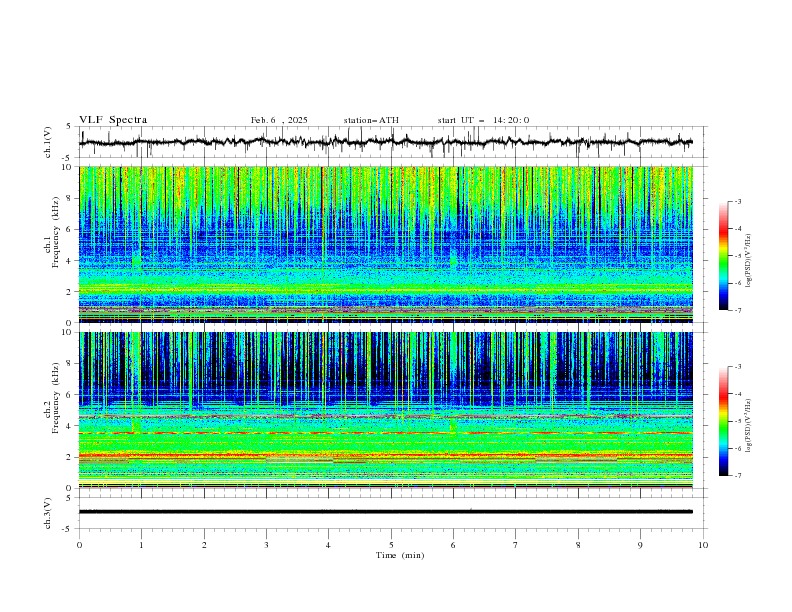792x612 pixels.
Task: Click the upper colorbar "log(PSD)(V²/Hz)" label
Action: 748,261
